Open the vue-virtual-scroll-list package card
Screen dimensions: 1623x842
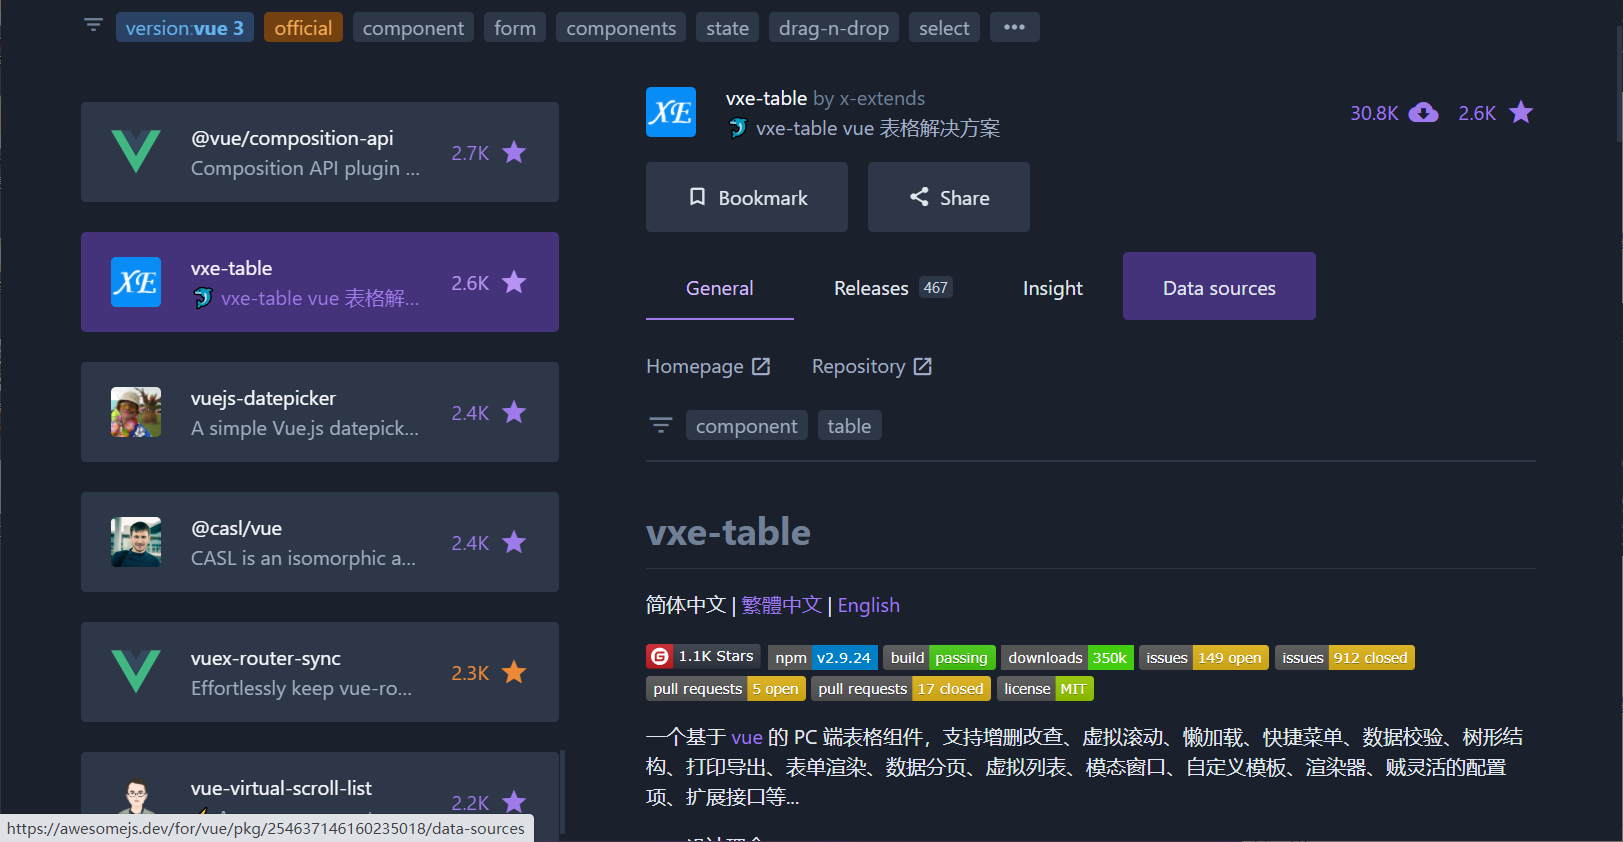[x=320, y=796]
